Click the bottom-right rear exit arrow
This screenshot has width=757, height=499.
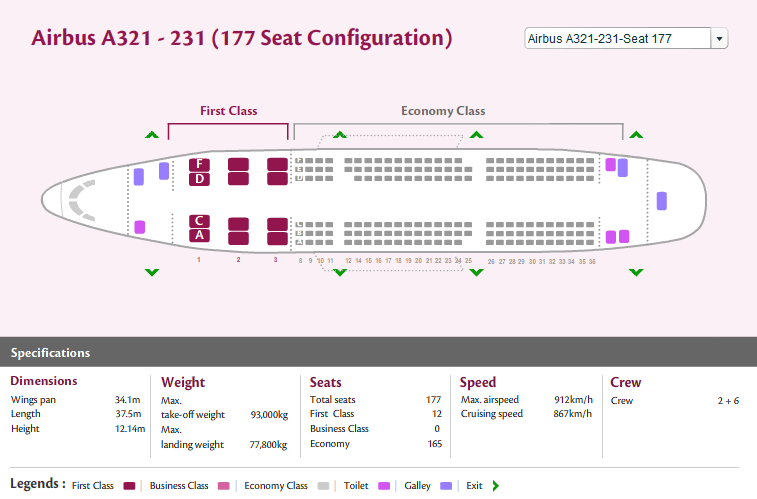(x=635, y=271)
